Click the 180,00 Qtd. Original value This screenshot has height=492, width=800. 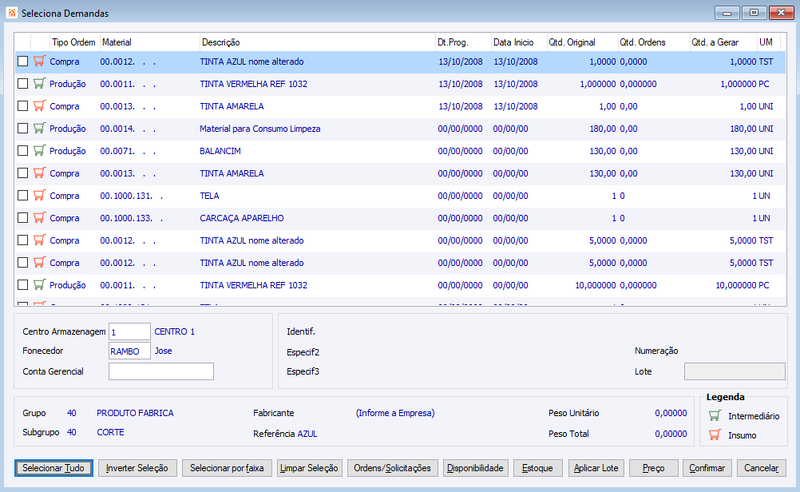point(603,129)
